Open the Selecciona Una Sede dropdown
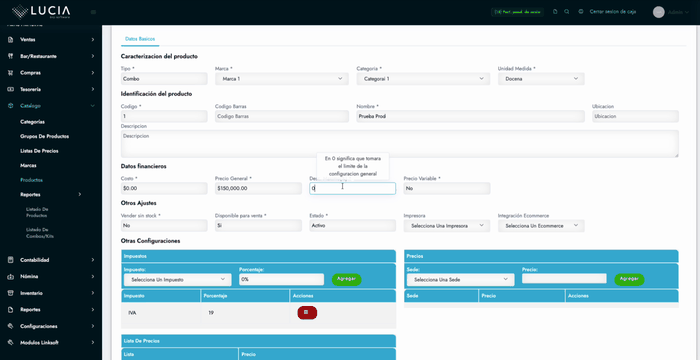 pyautogui.click(x=460, y=280)
